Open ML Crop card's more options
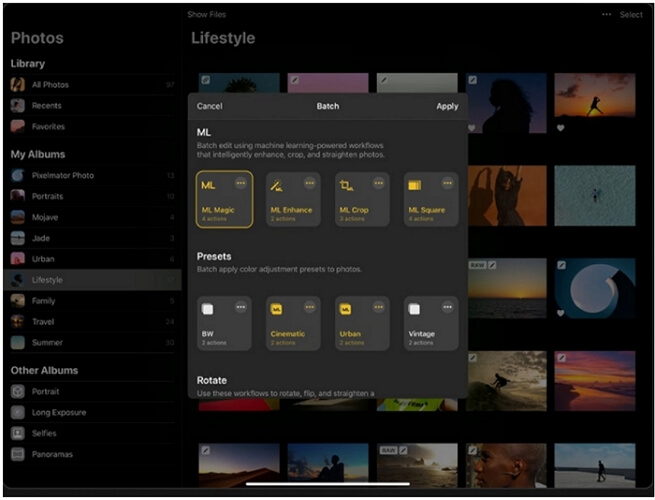 [x=378, y=183]
